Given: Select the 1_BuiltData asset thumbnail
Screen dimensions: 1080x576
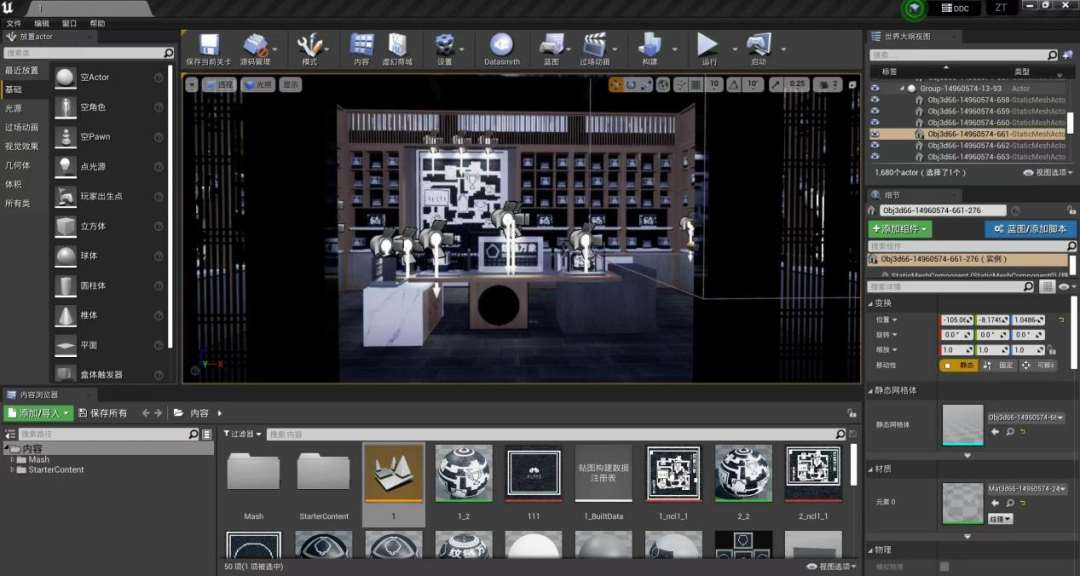Looking at the screenshot, I should (603, 474).
